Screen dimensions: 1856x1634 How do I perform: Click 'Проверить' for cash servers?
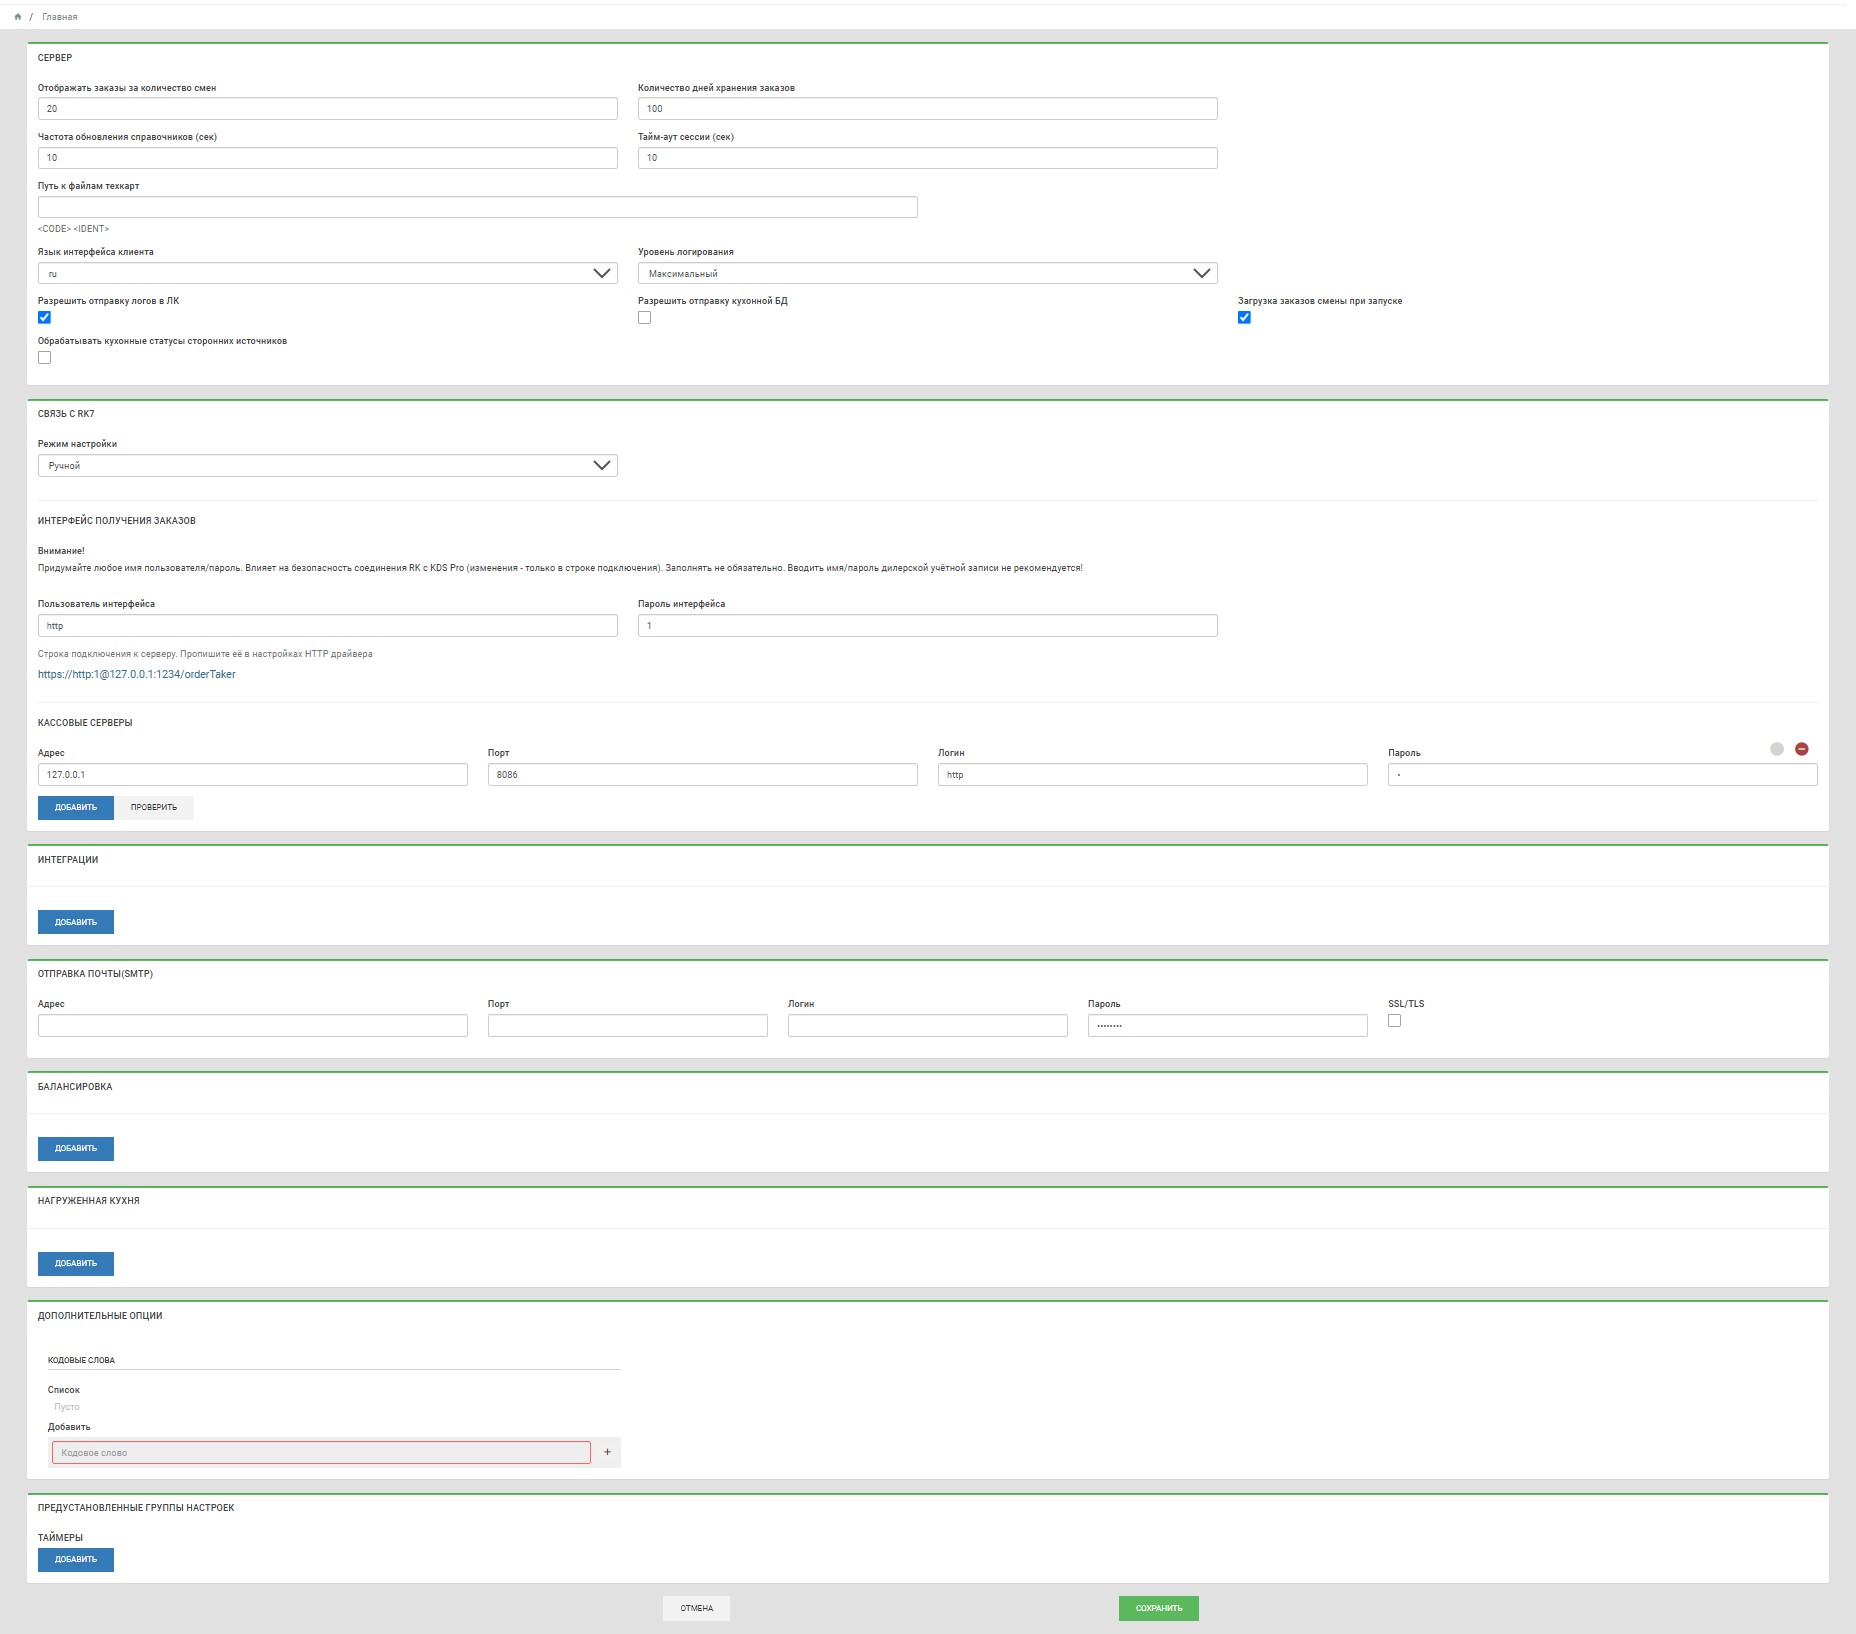pos(154,807)
